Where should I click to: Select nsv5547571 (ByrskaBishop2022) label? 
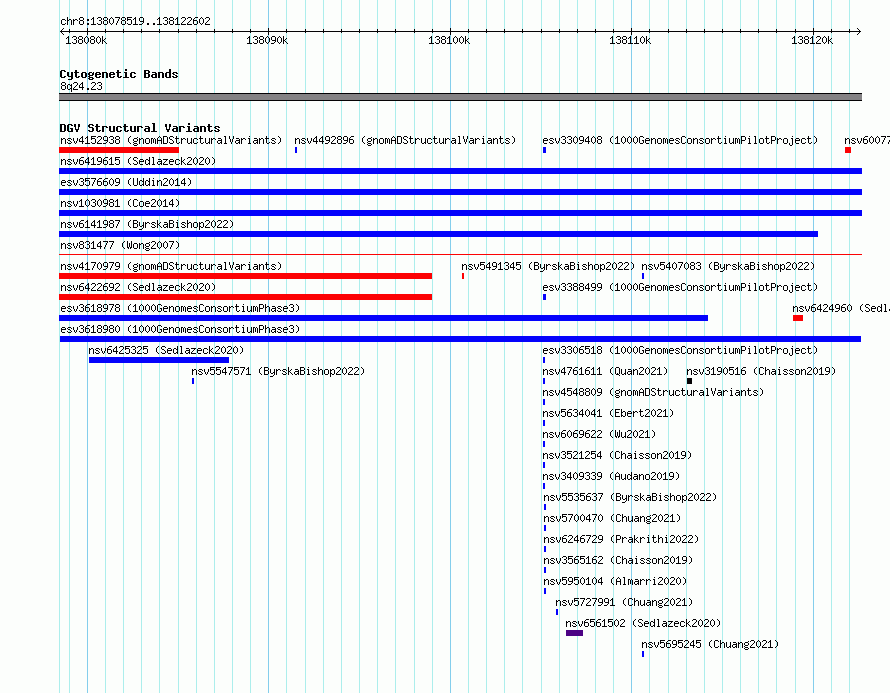point(278,371)
